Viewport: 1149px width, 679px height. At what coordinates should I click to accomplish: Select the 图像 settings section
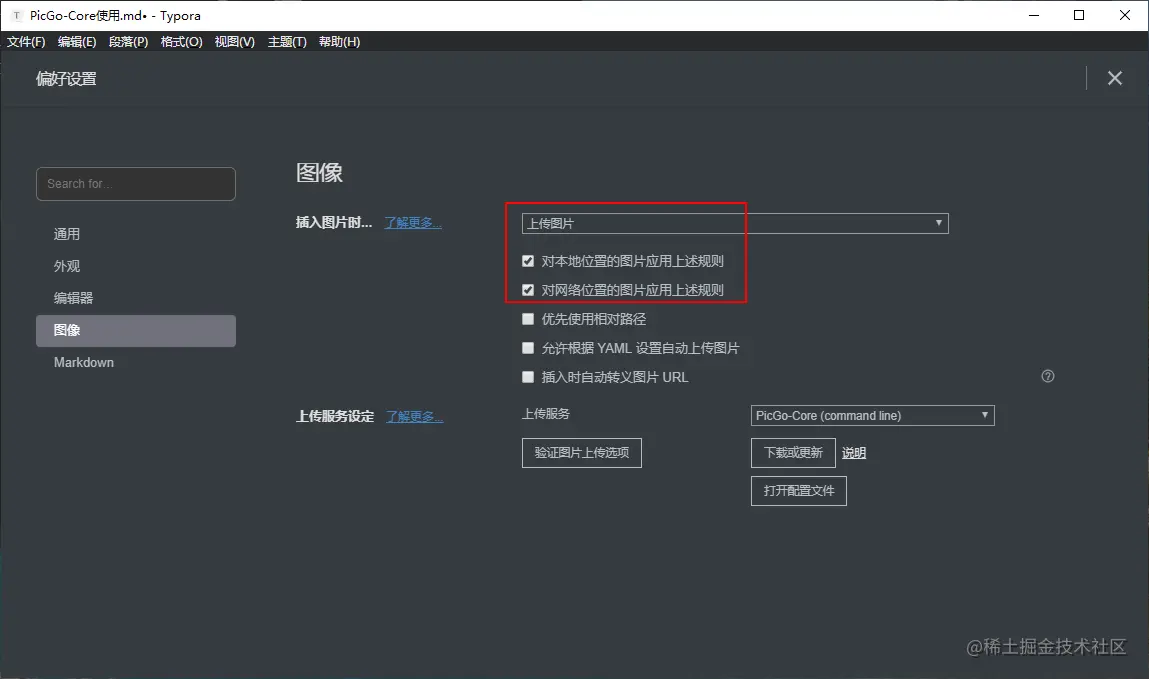[x=66, y=330]
